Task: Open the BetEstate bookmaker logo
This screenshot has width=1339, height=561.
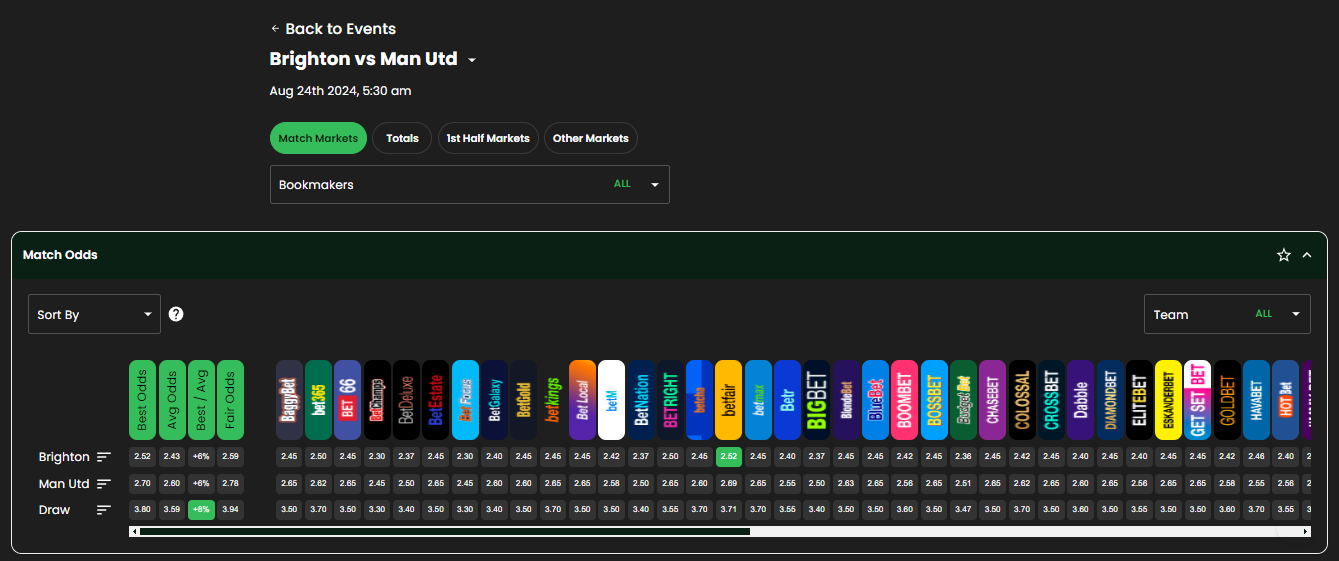Action: pyautogui.click(x=435, y=400)
